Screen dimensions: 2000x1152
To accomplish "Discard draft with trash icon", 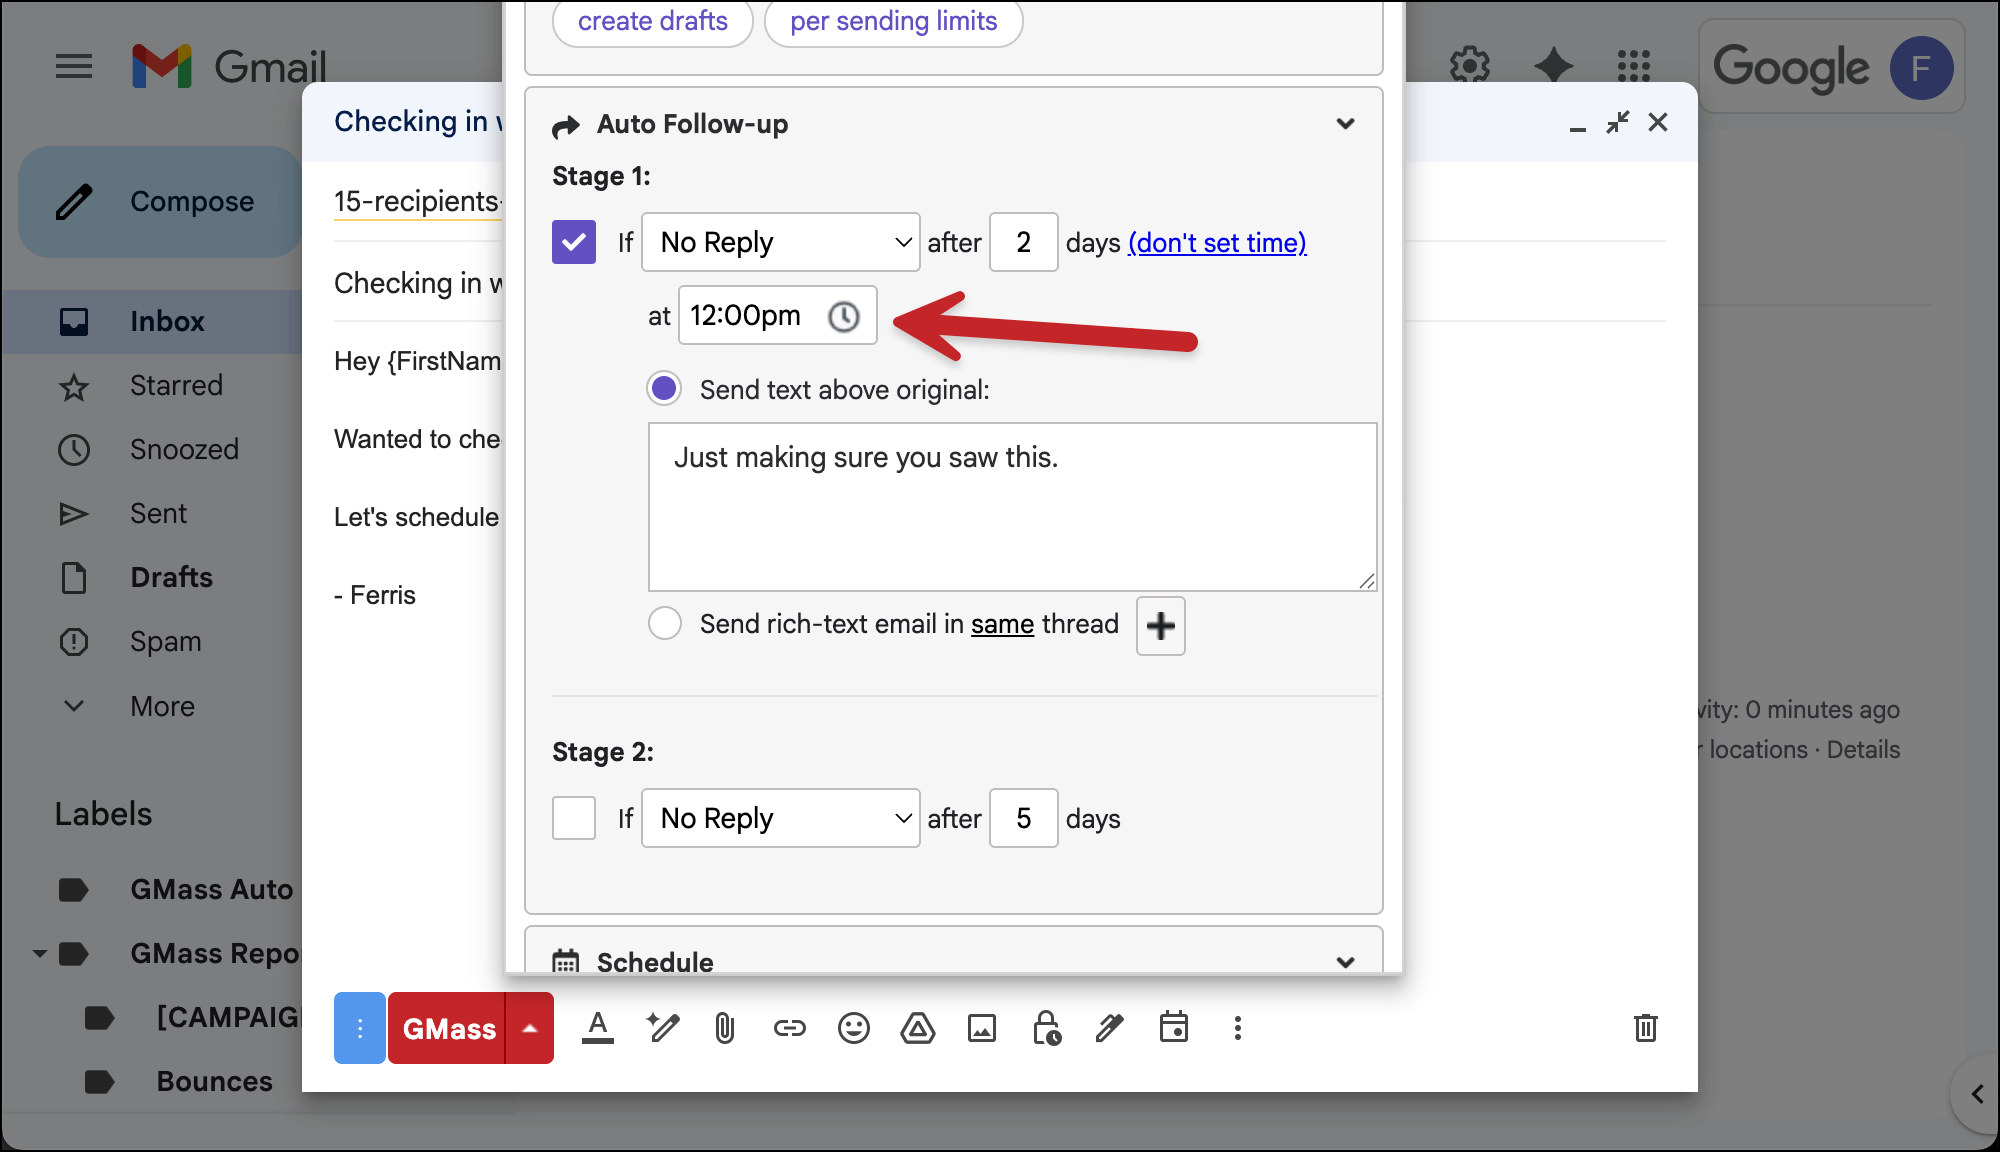I will tap(1645, 1028).
